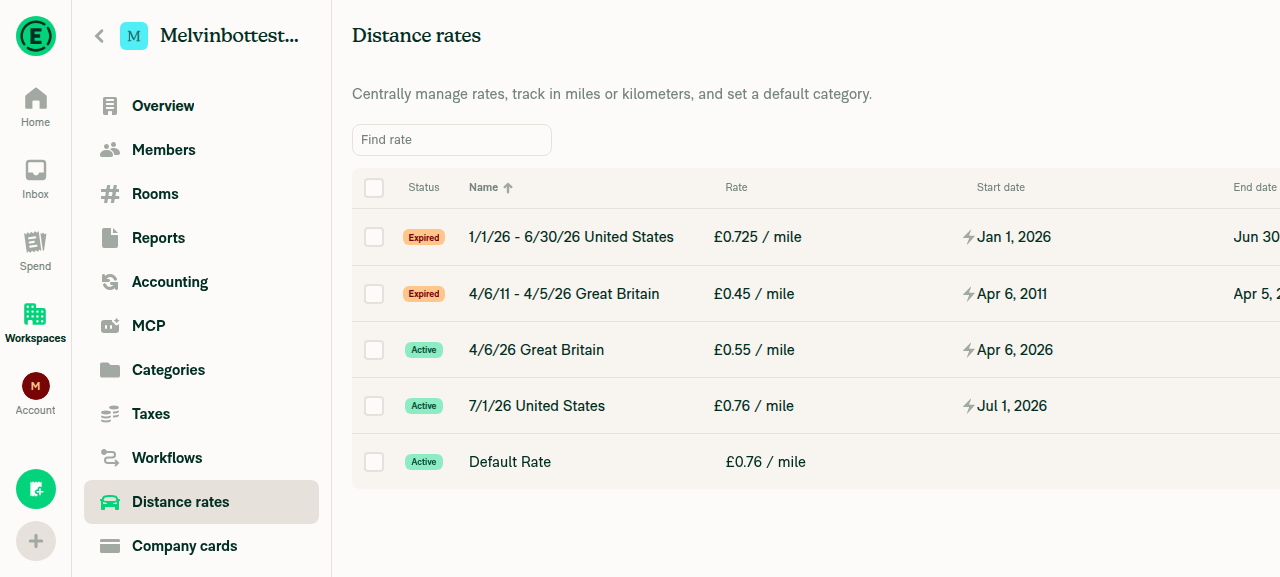This screenshot has width=1280, height=577.
Task: Open the Inbox icon in left rail
Action: 35,170
